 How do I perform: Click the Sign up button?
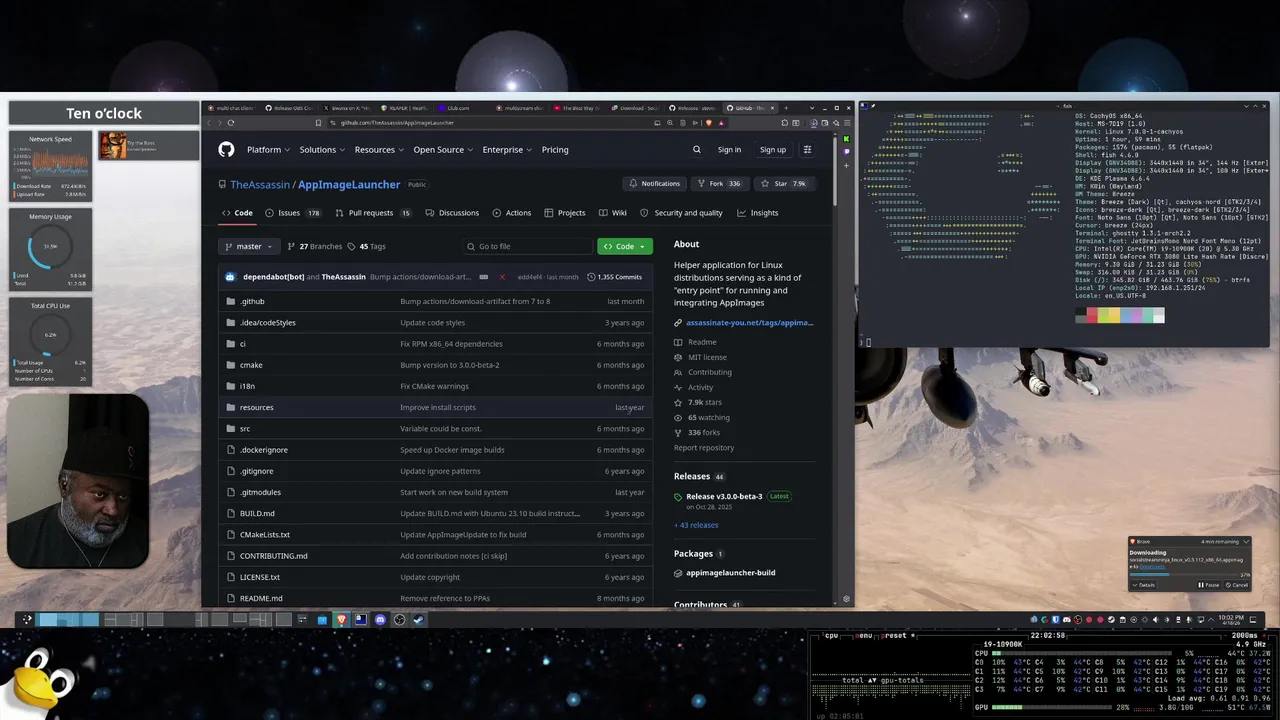(x=773, y=149)
